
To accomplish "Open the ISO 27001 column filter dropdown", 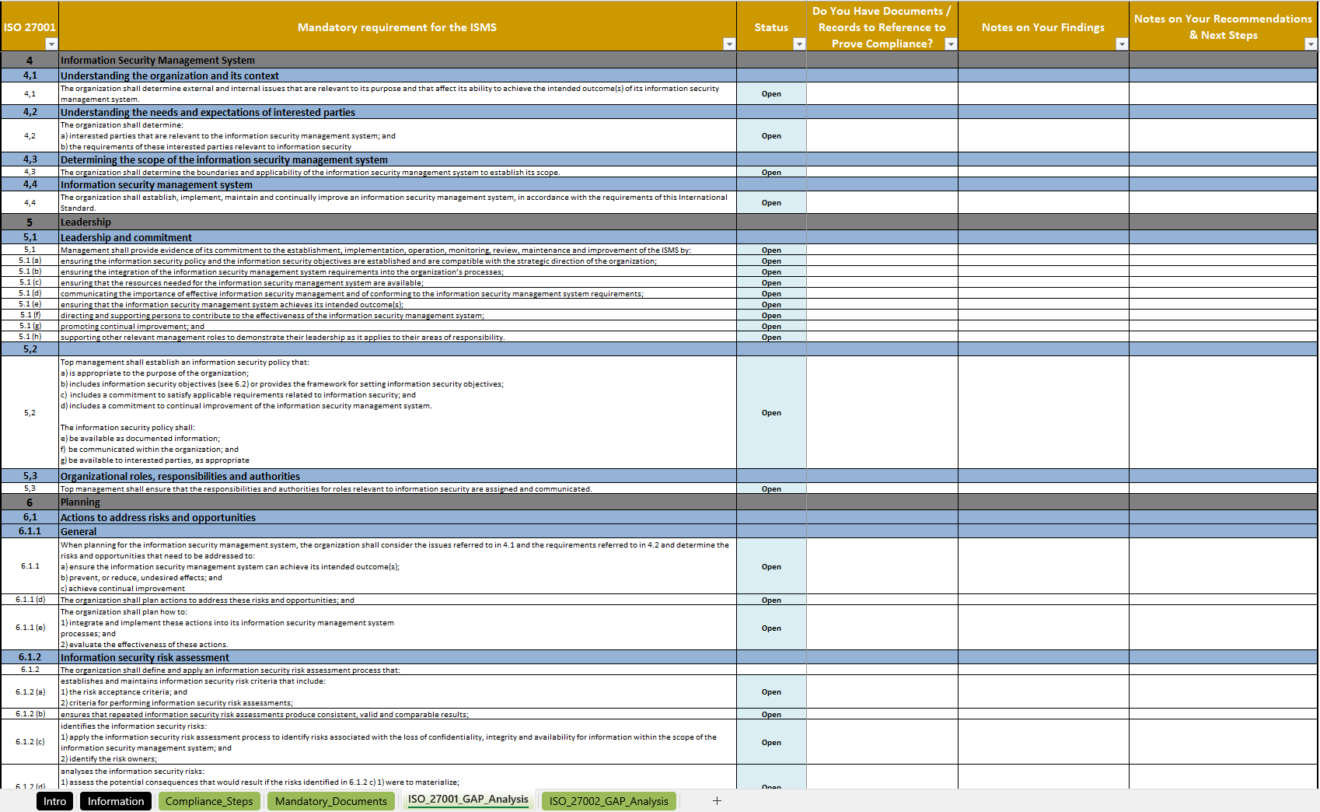I will coord(51,44).
